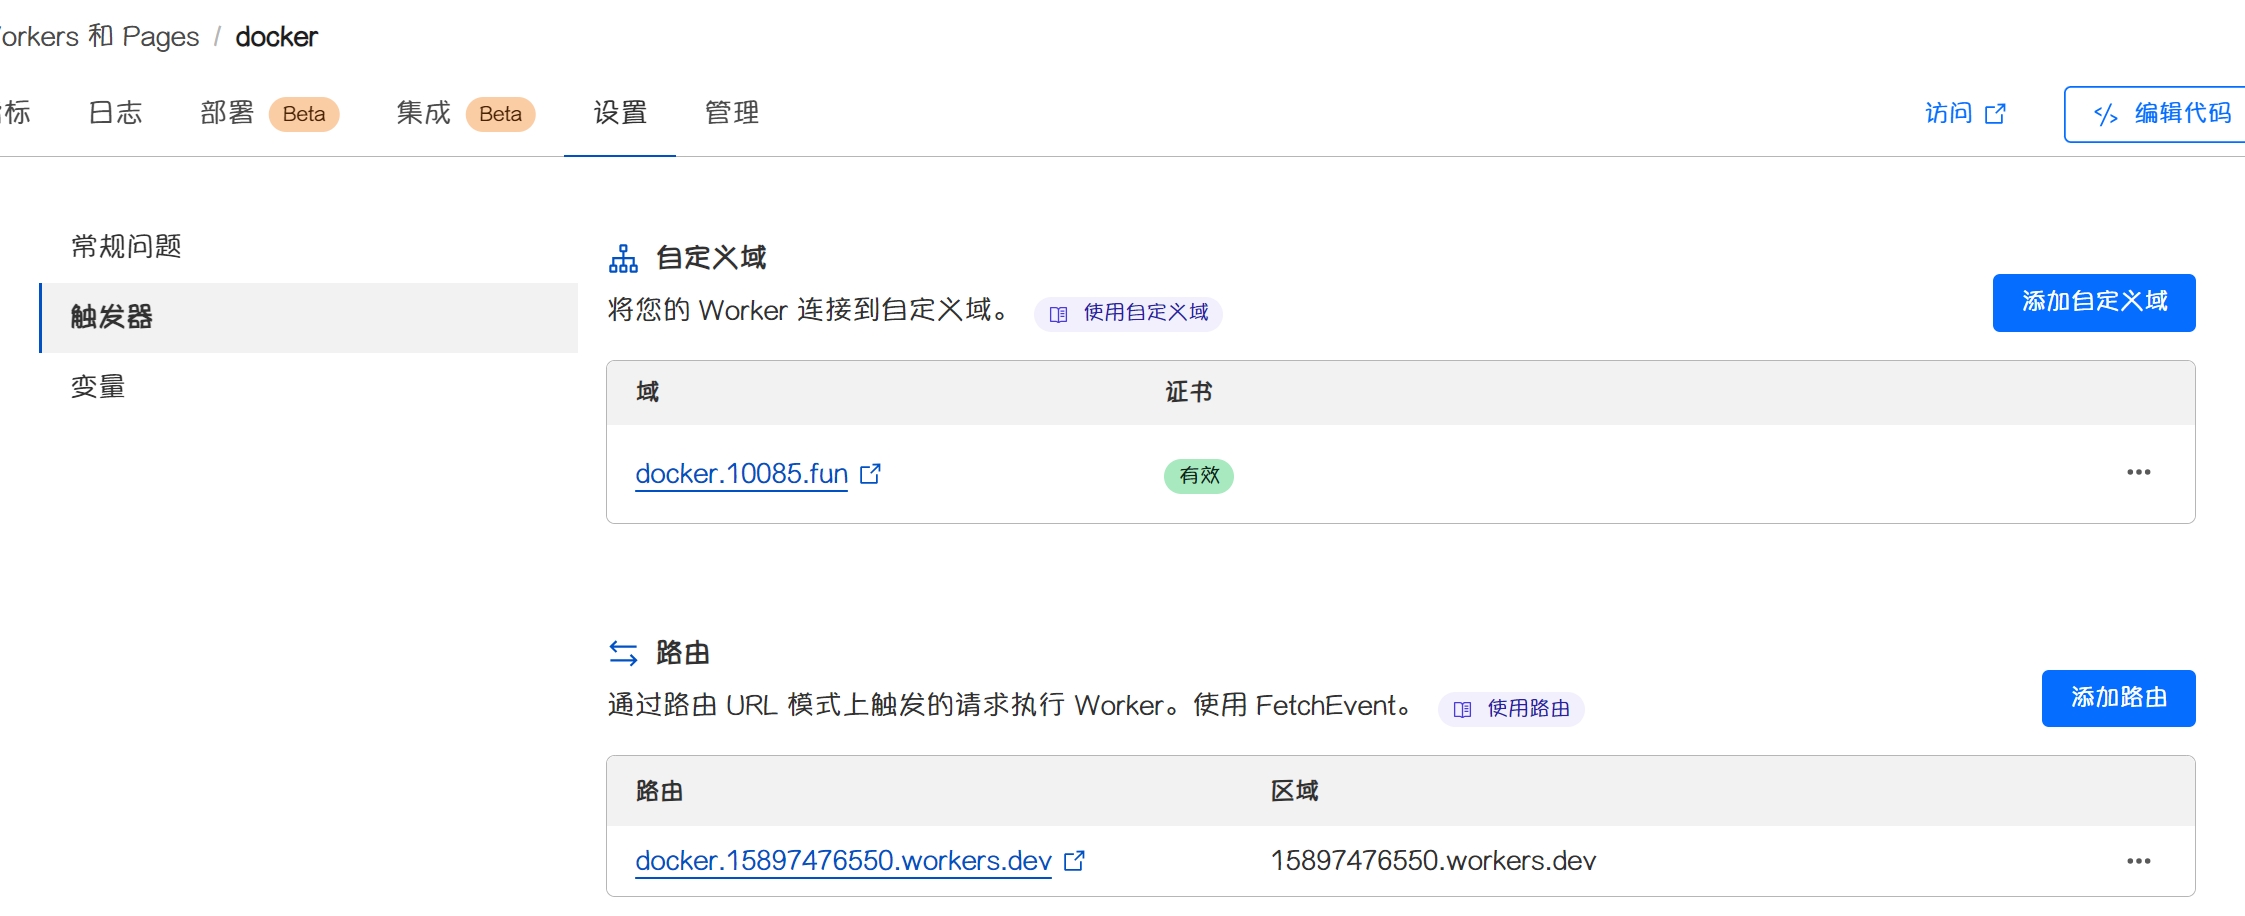Open the 日志 tab

point(115,113)
